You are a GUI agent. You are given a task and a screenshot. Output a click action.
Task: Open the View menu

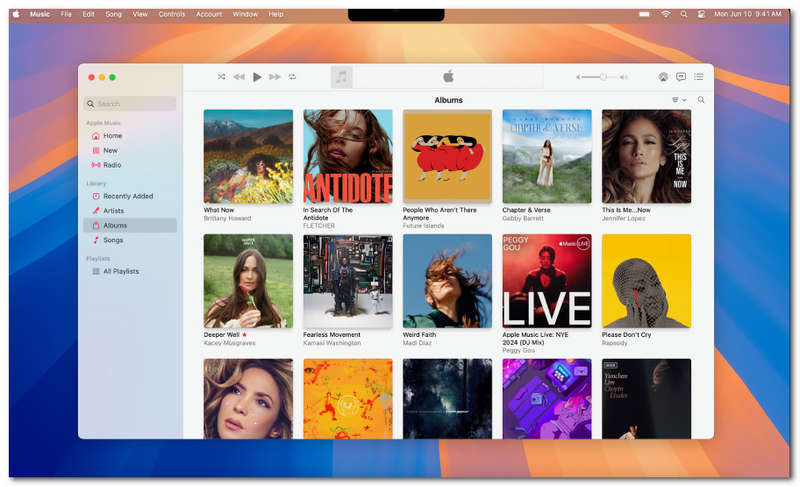140,14
